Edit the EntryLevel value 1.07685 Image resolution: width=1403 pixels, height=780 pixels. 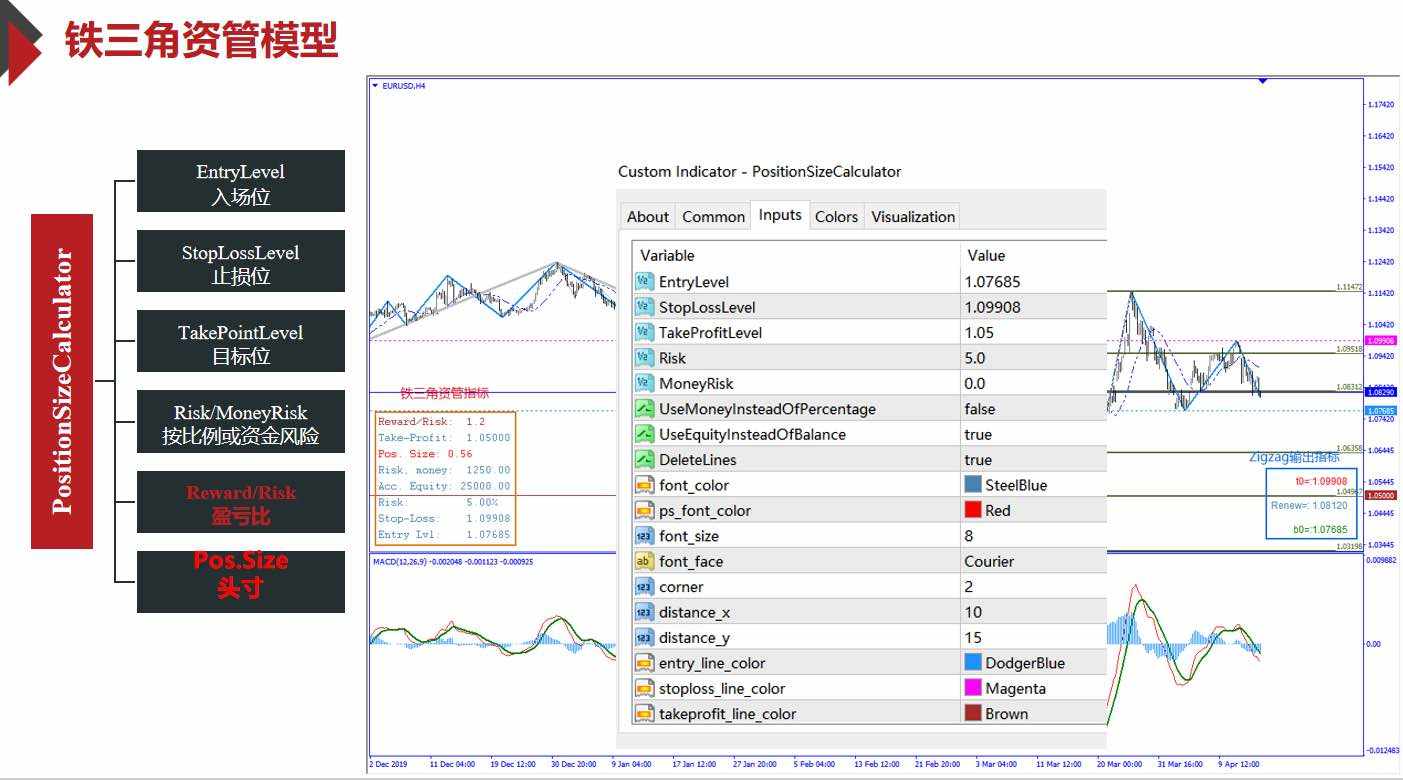coord(1034,282)
